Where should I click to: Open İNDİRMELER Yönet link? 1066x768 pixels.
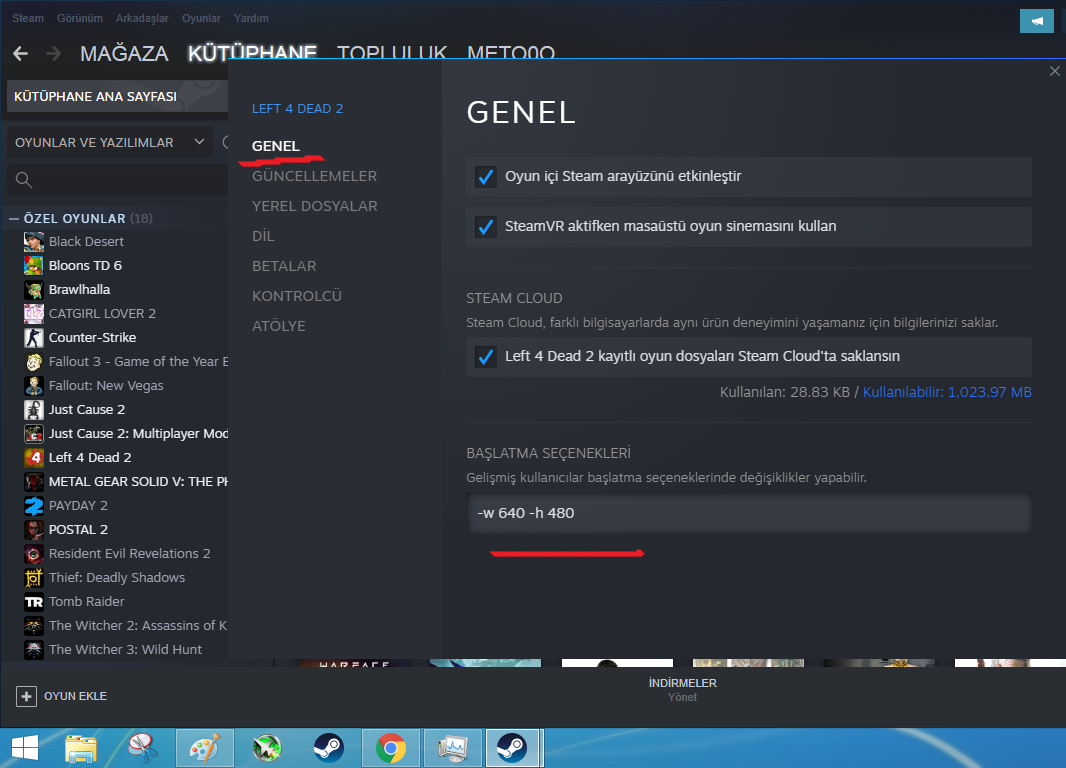(x=682, y=697)
